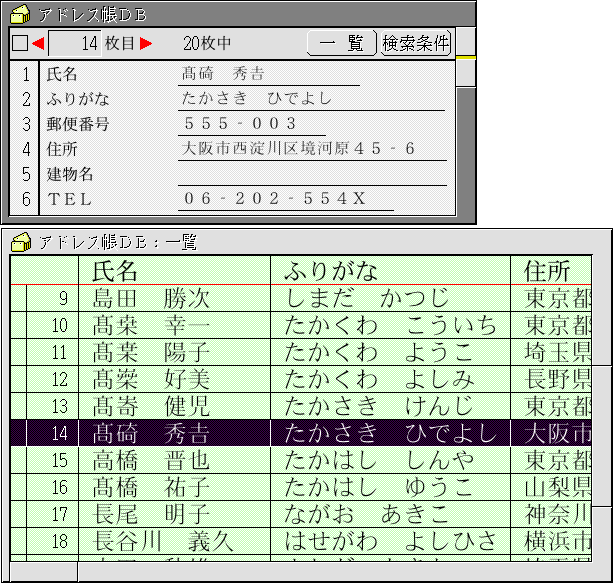Viewport: 613px width, 583px height.
Task: Open the 一覧 list view button
Action: (x=341, y=43)
